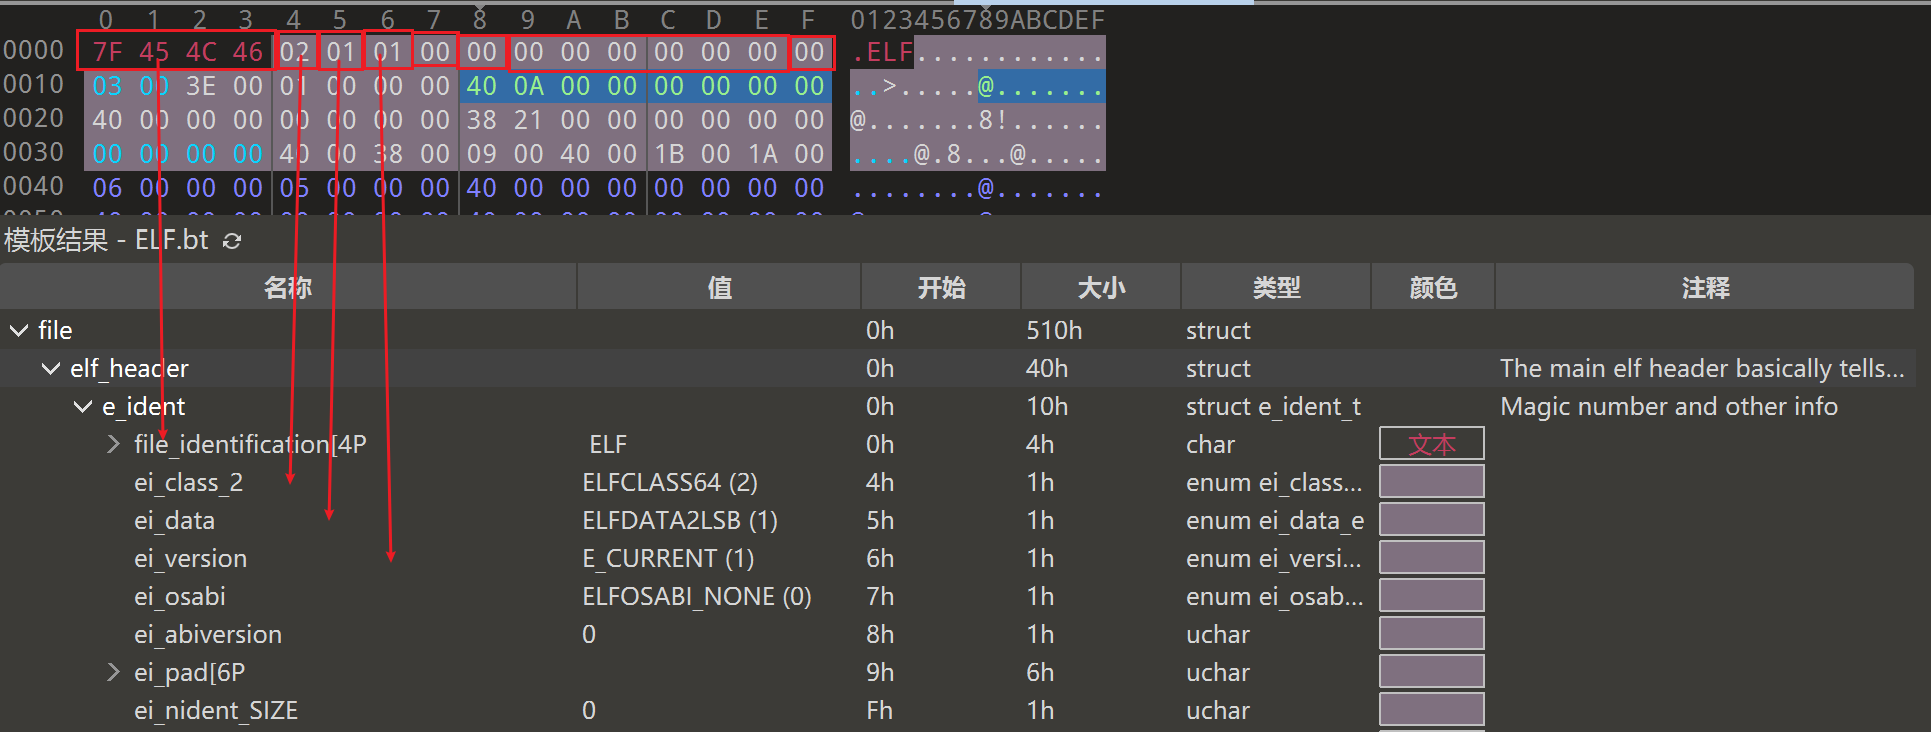
Task: Click the 大小 column header
Action: click(x=1101, y=288)
